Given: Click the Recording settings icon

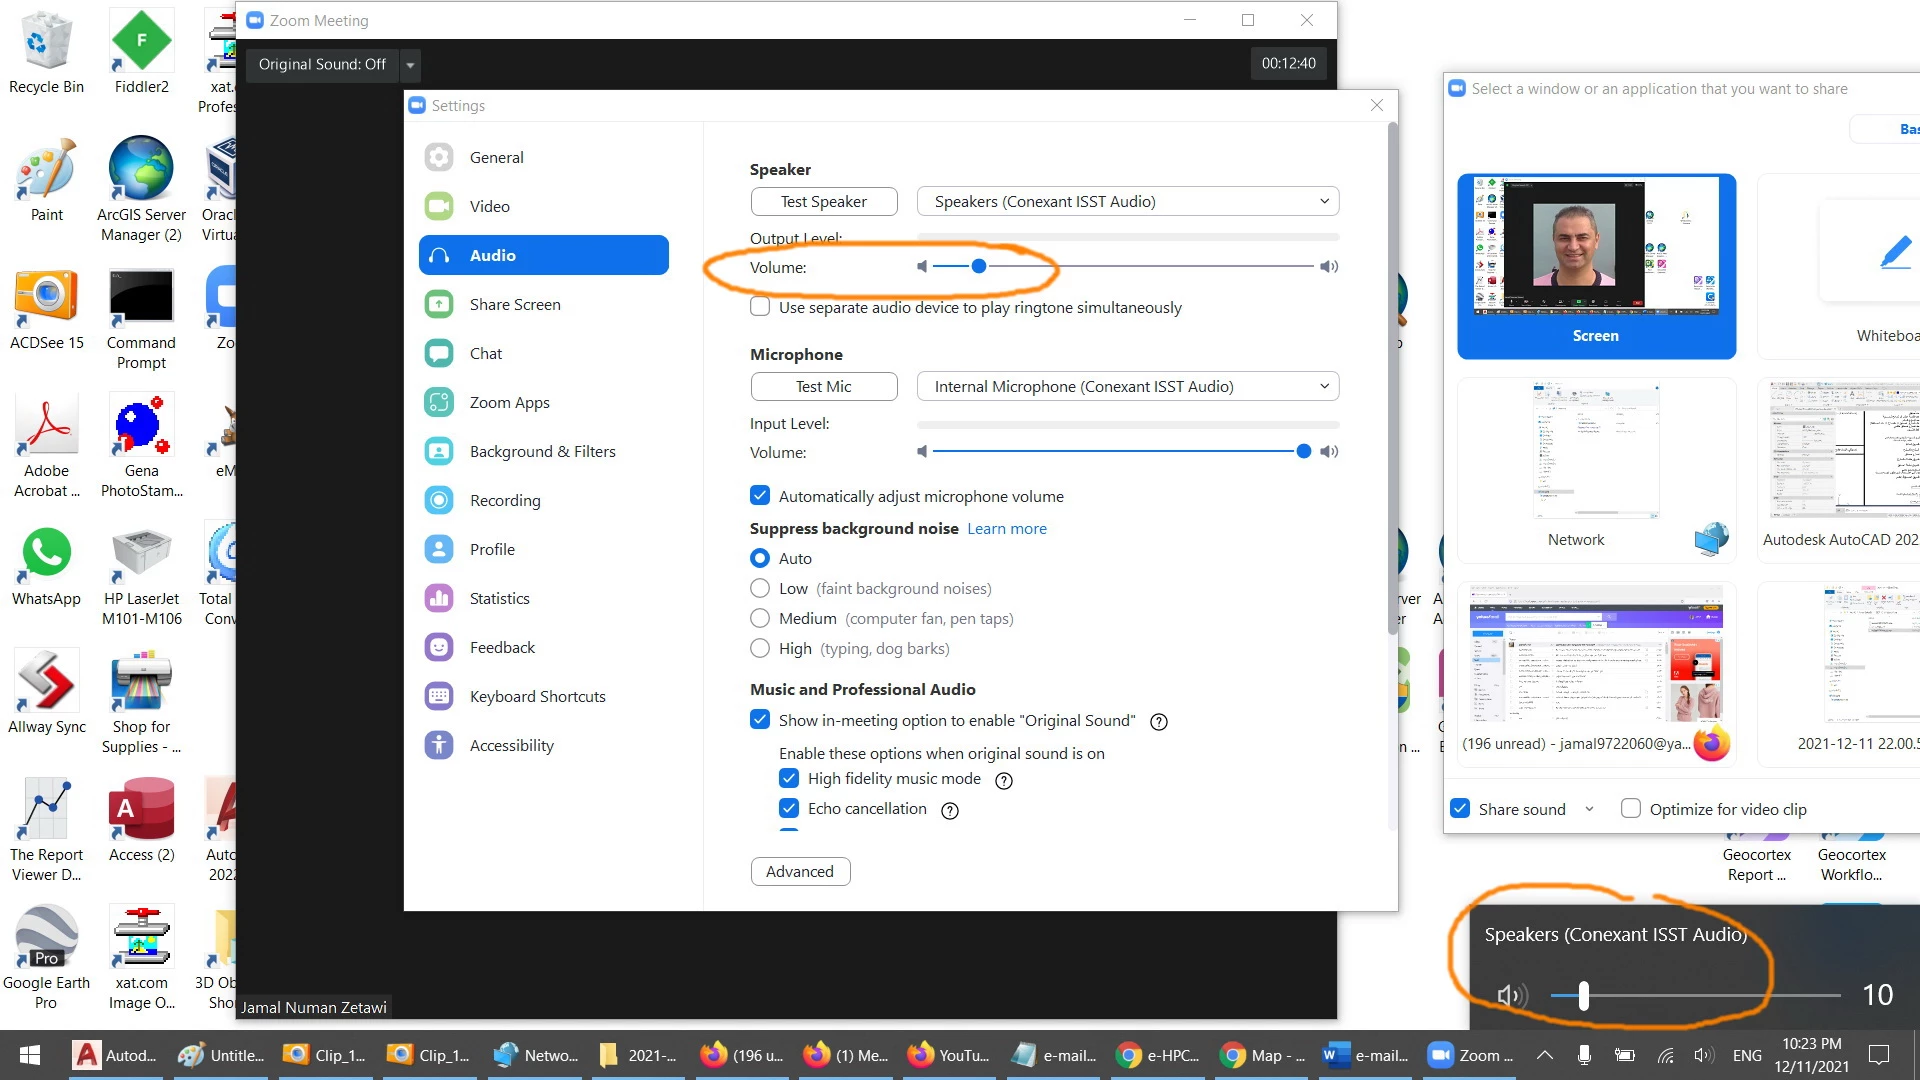Looking at the screenshot, I should coord(438,500).
